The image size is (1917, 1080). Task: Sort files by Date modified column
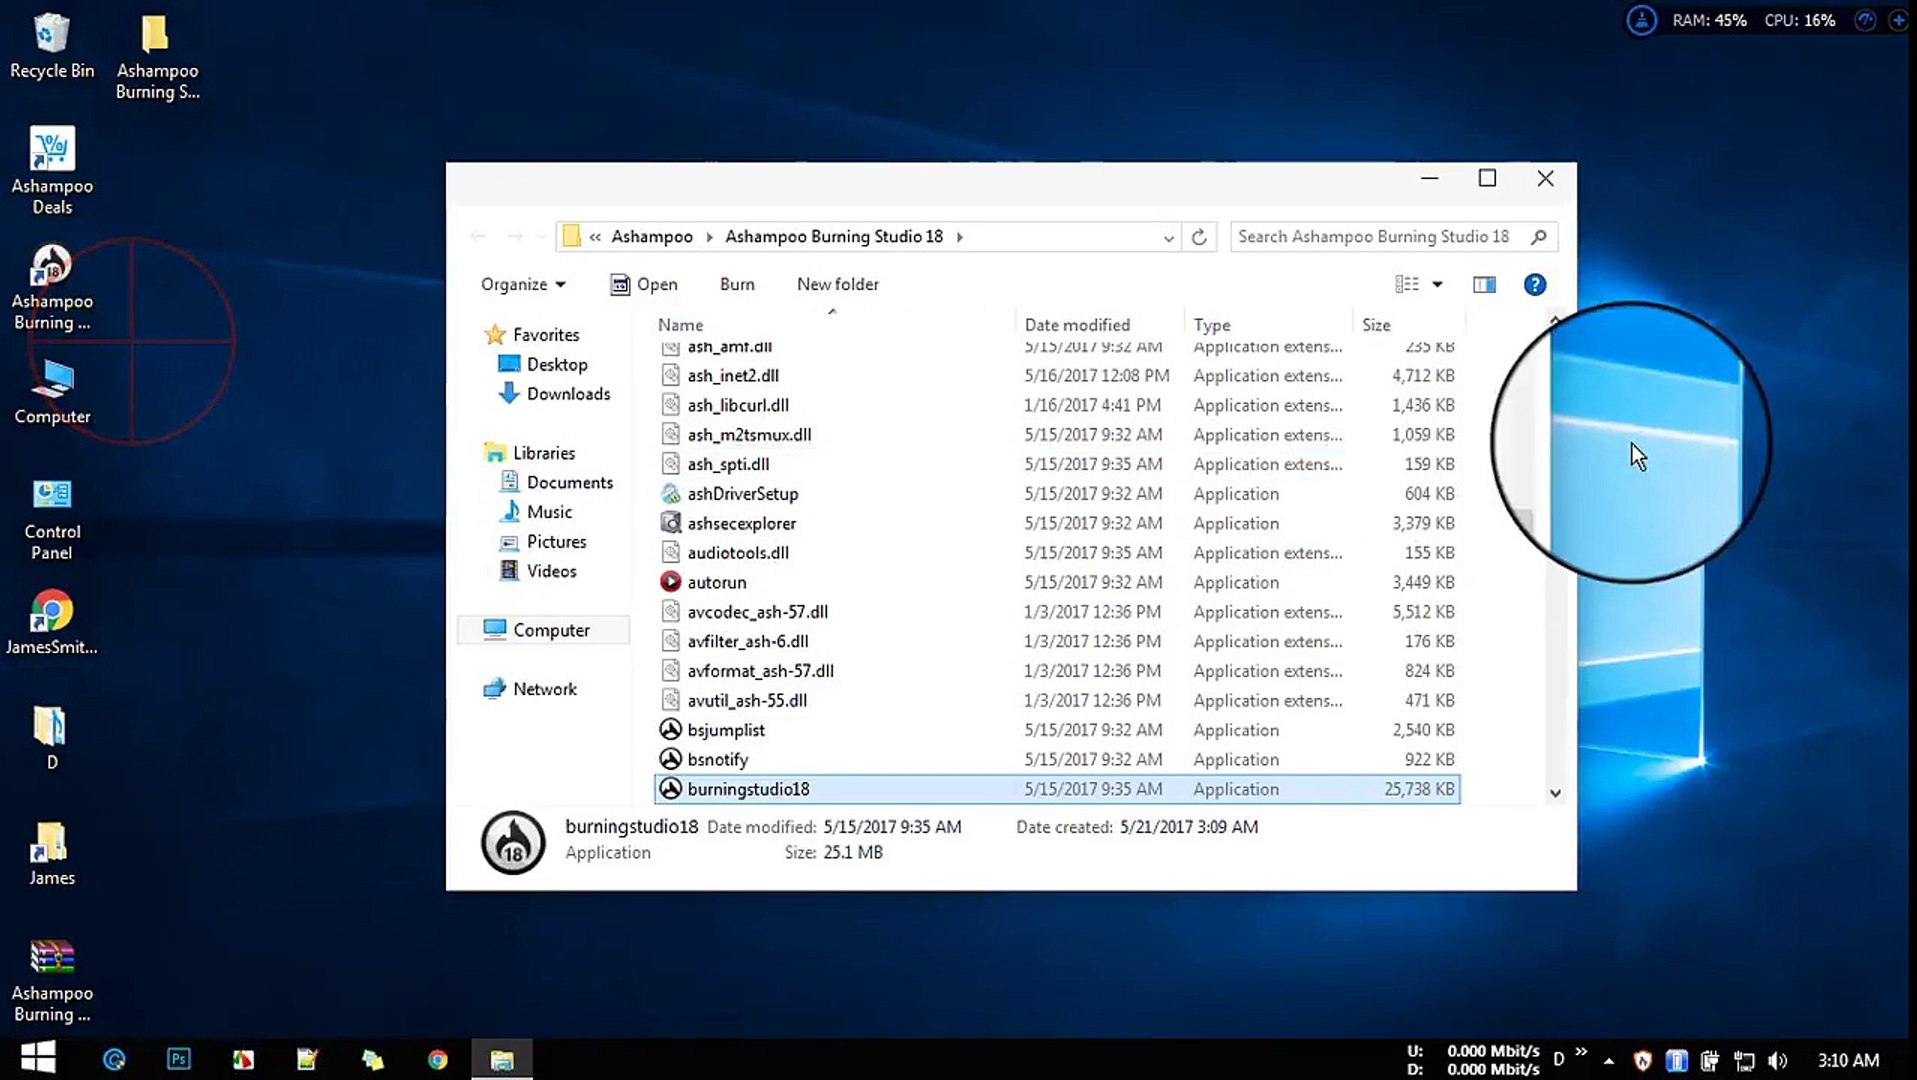[1076, 325]
